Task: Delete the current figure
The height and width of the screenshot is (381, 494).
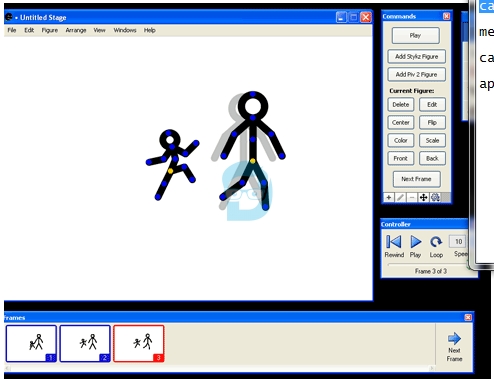Action: point(401,105)
